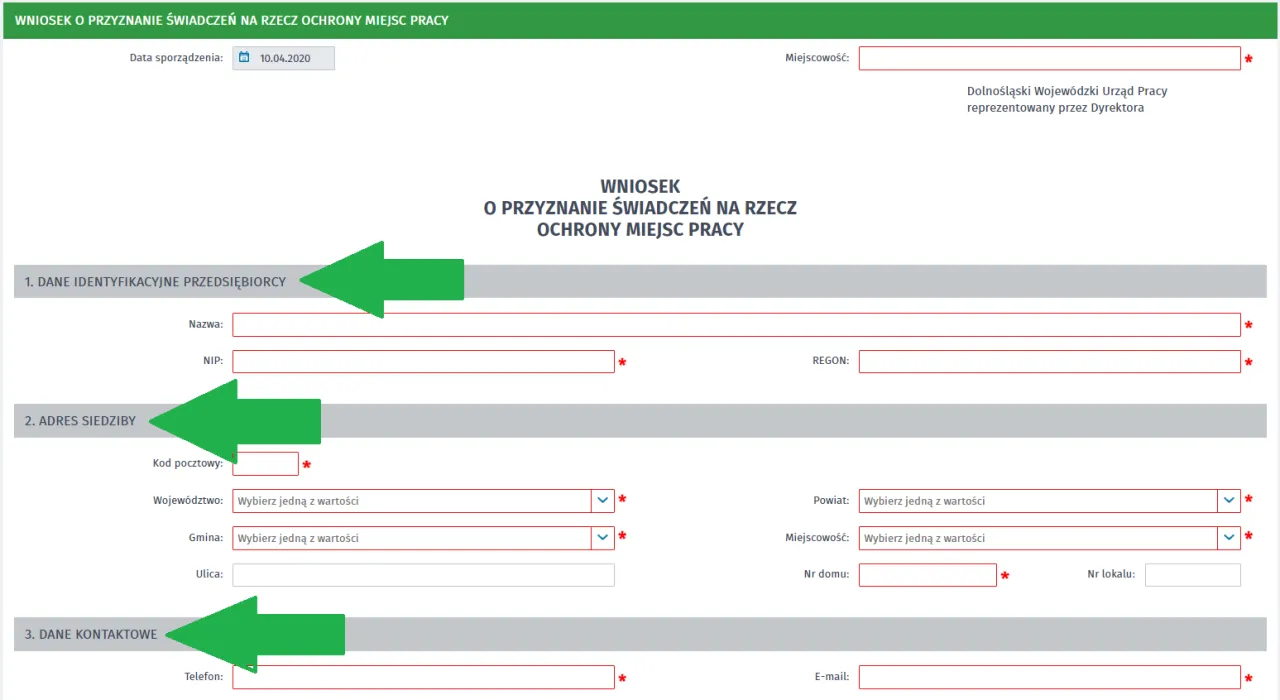Viewport: 1280px width, 700px height.
Task: Click the 'E-mail:' label
Action: 832,677
